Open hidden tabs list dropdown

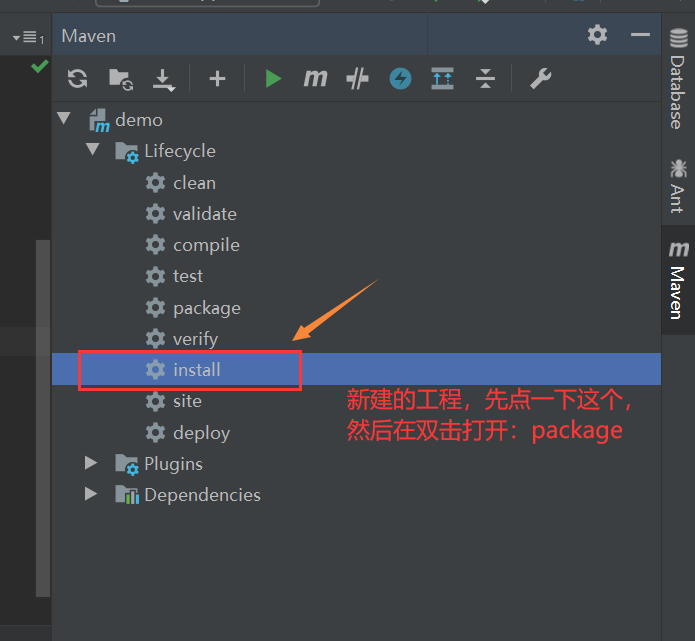(x=29, y=37)
